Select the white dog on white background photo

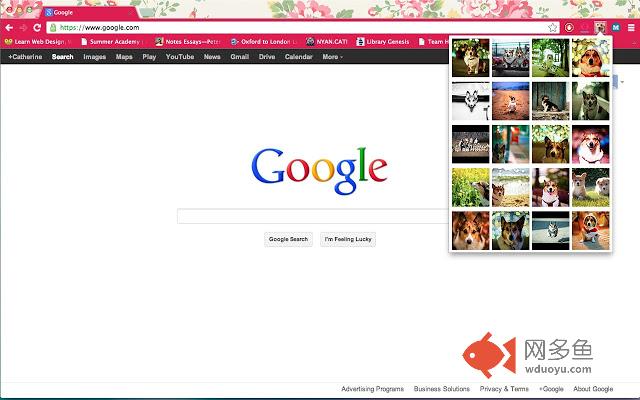click(471, 101)
